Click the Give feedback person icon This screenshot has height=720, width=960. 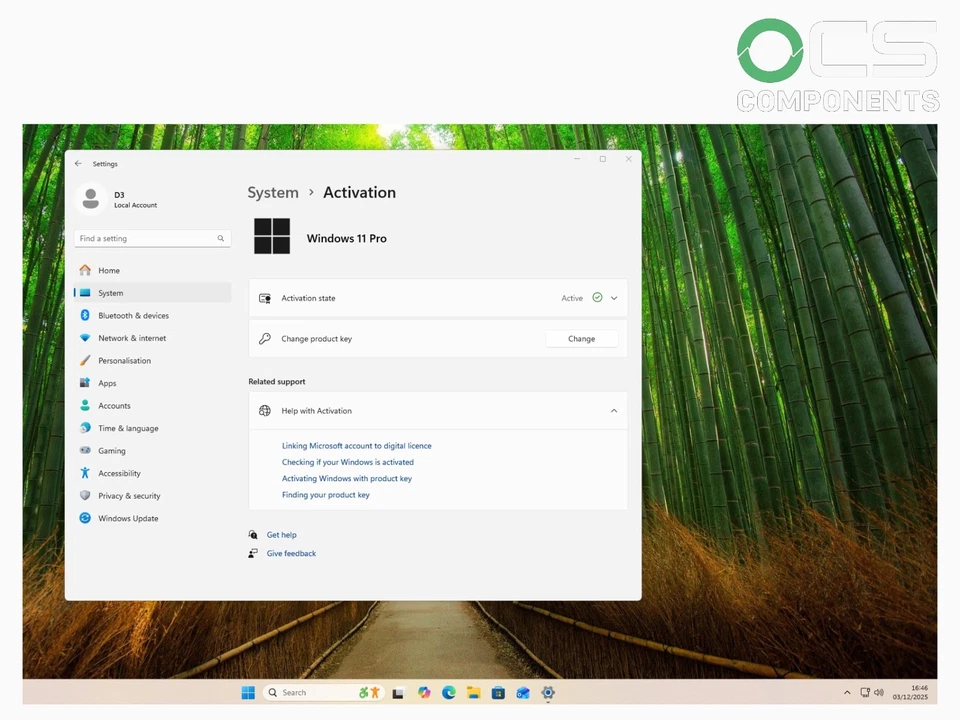pyautogui.click(x=253, y=553)
